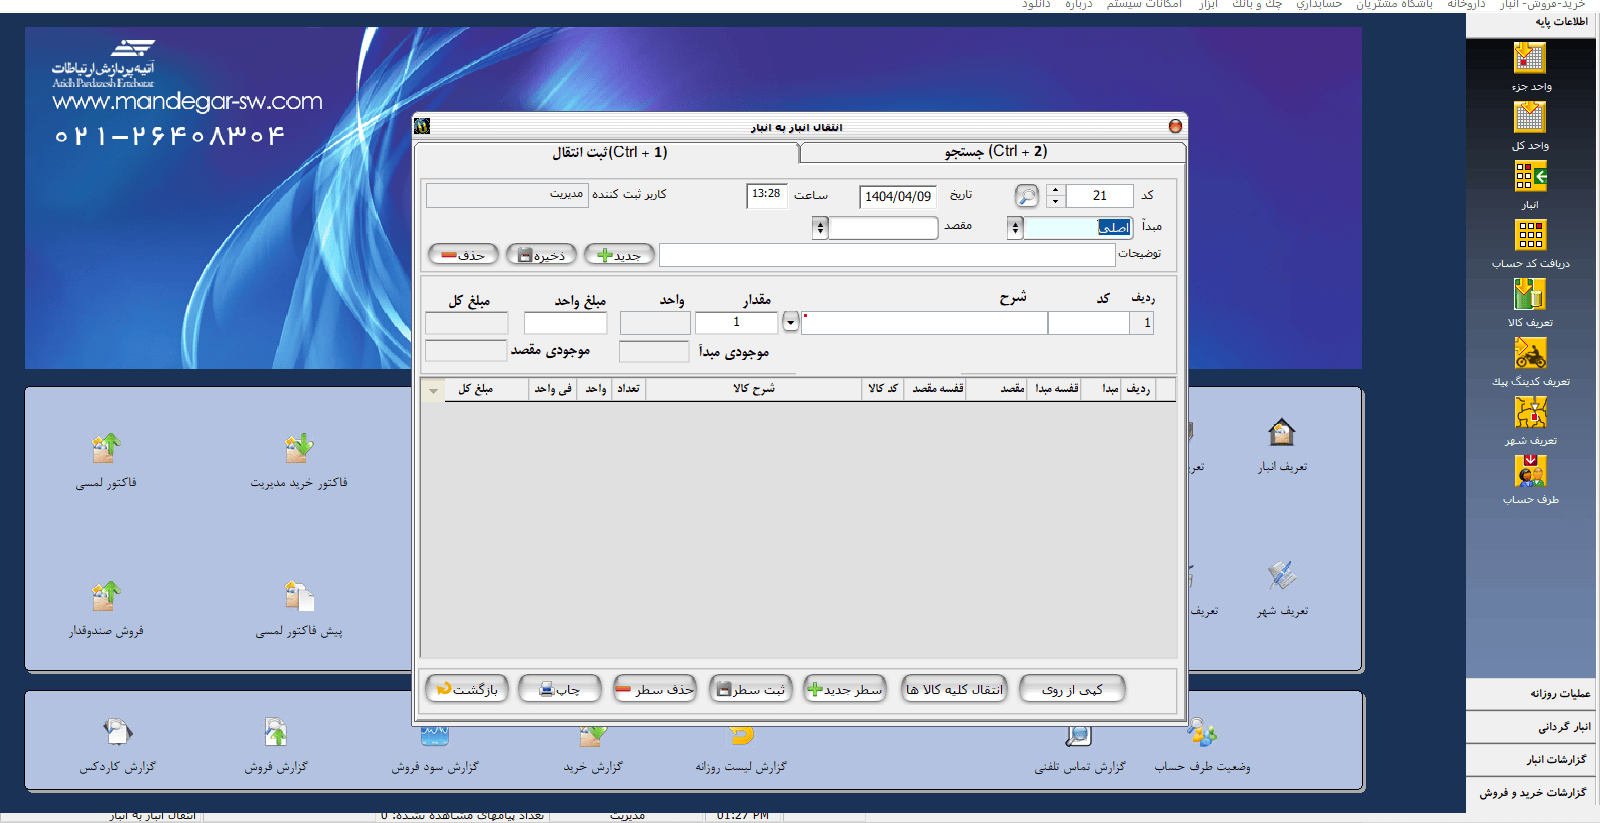
Task: Click the تاریخ date field
Action: coord(898,197)
